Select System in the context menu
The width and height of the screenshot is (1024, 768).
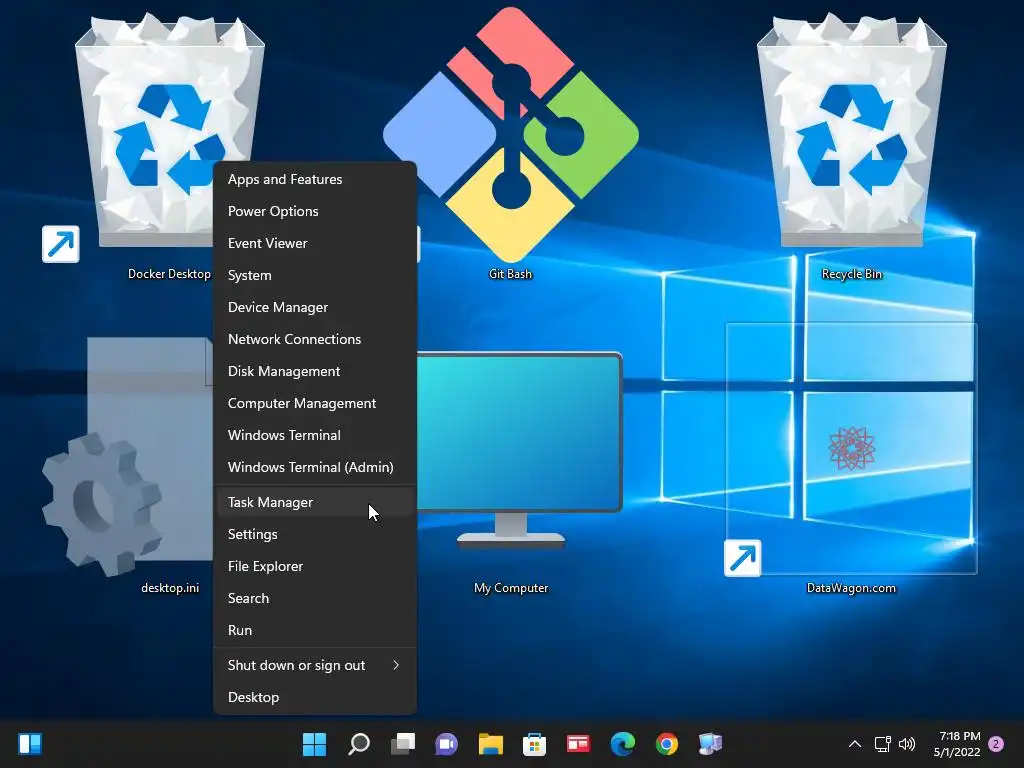tap(315, 275)
